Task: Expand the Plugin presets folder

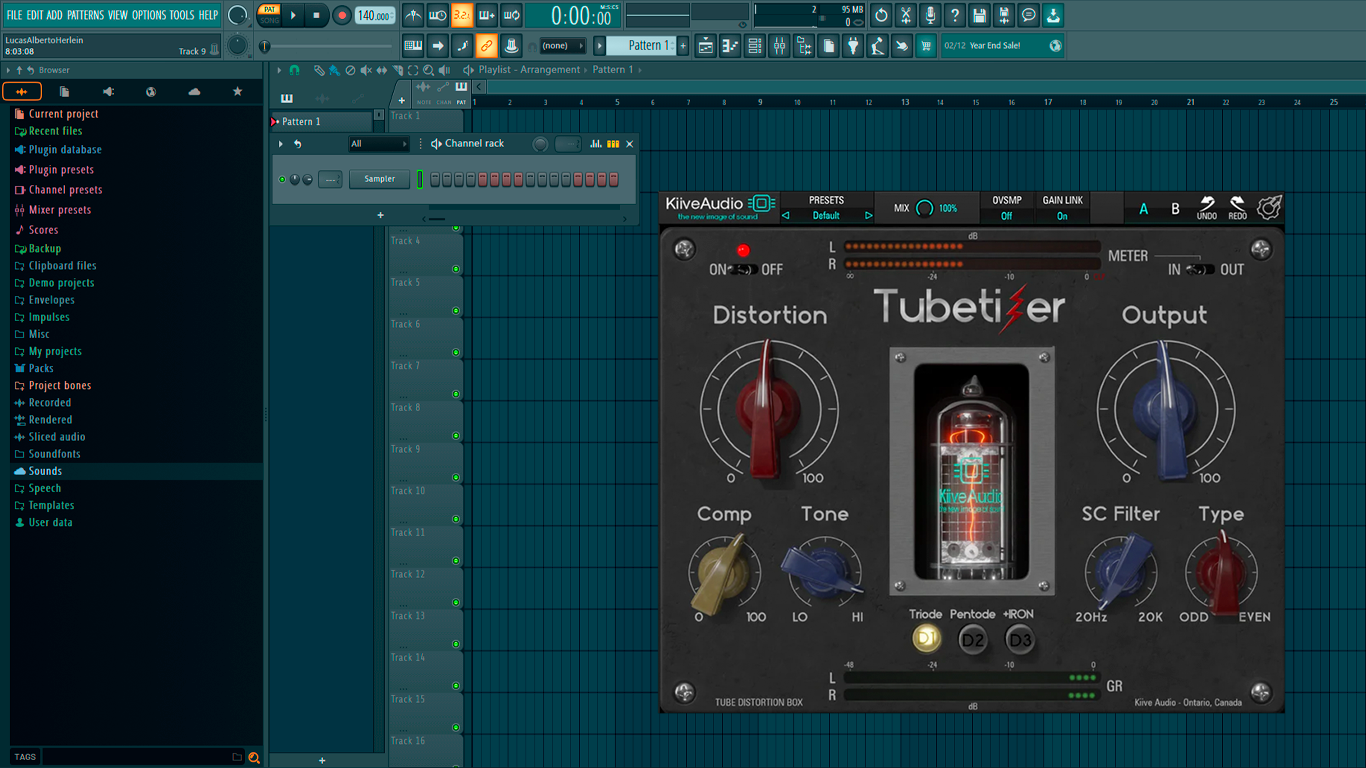Action: tap(61, 170)
